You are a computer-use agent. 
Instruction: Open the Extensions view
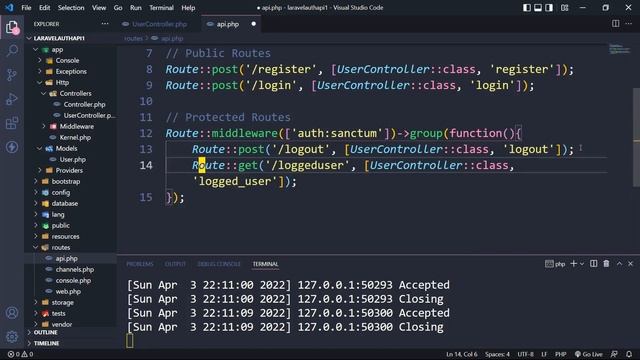(12, 123)
